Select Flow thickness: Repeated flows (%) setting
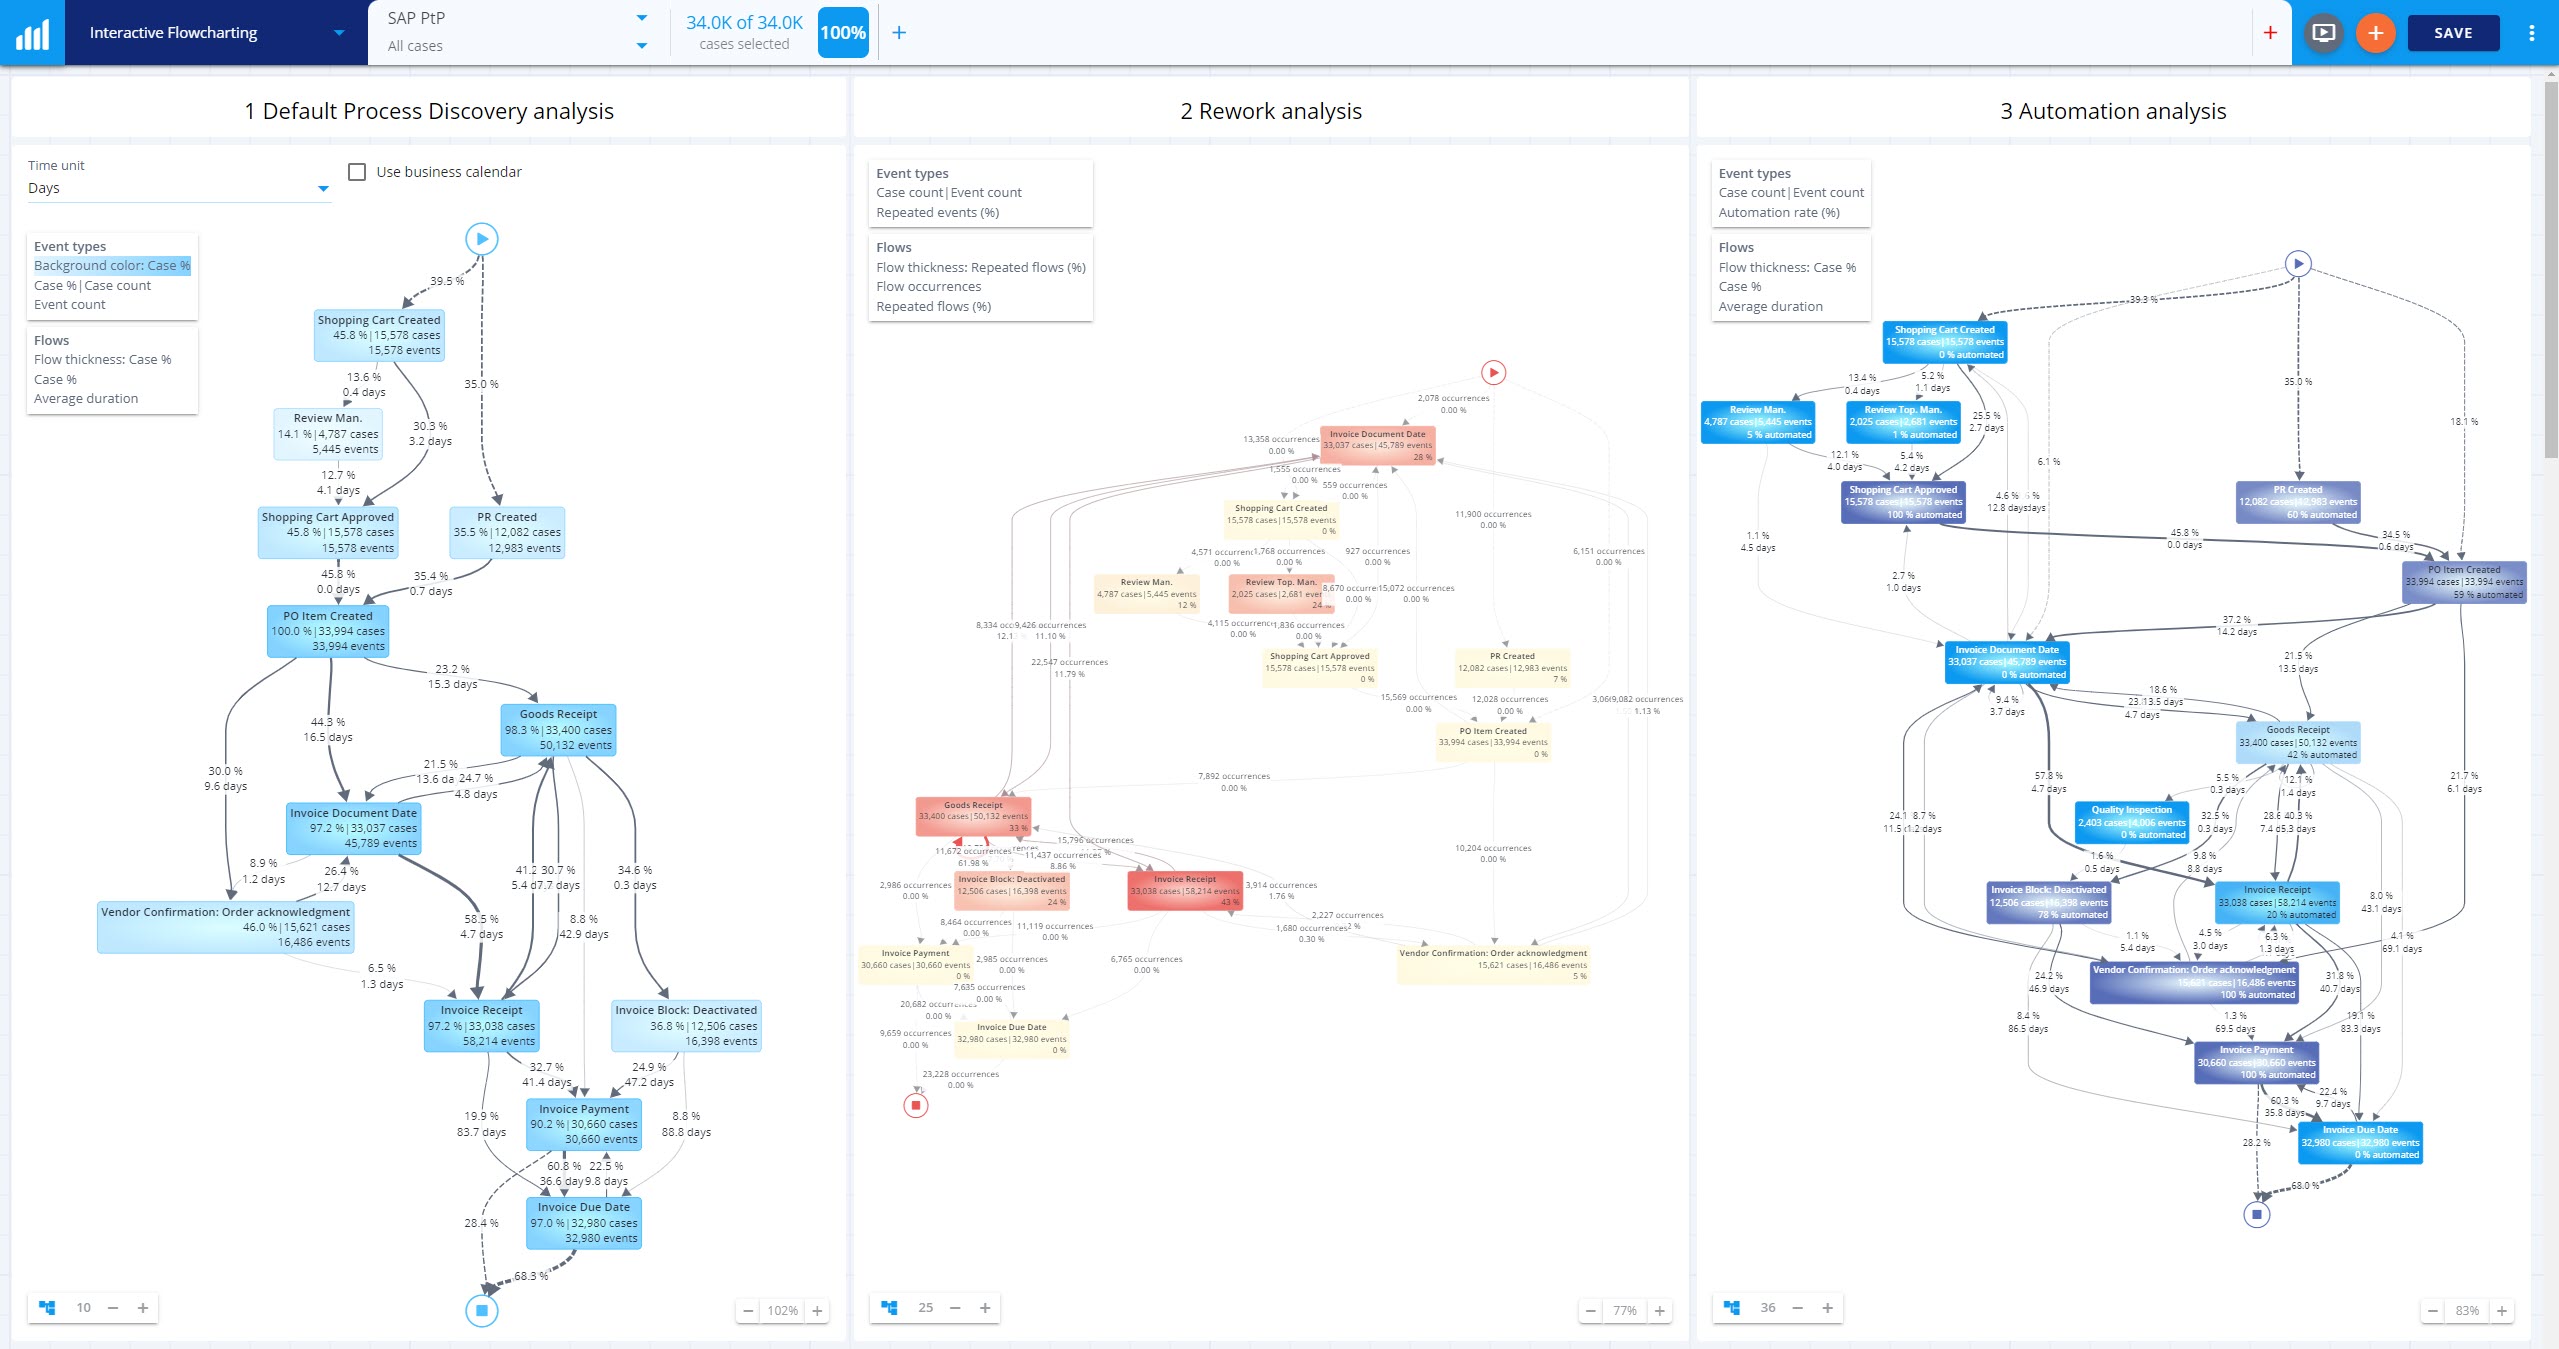This screenshot has width=2559, height=1349. pyautogui.click(x=981, y=267)
